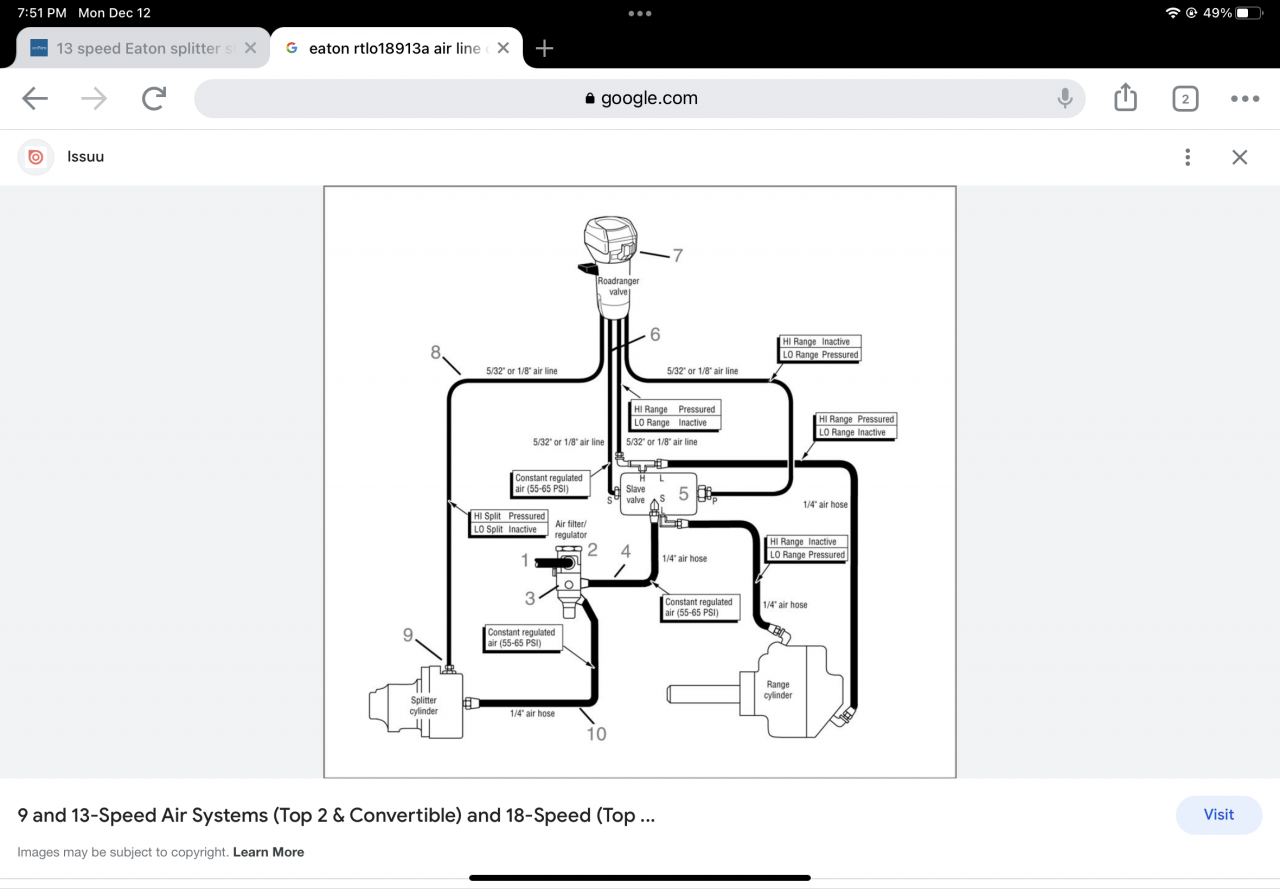The width and height of the screenshot is (1280, 889).
Task: Click the forward navigation arrow
Action: (94, 98)
